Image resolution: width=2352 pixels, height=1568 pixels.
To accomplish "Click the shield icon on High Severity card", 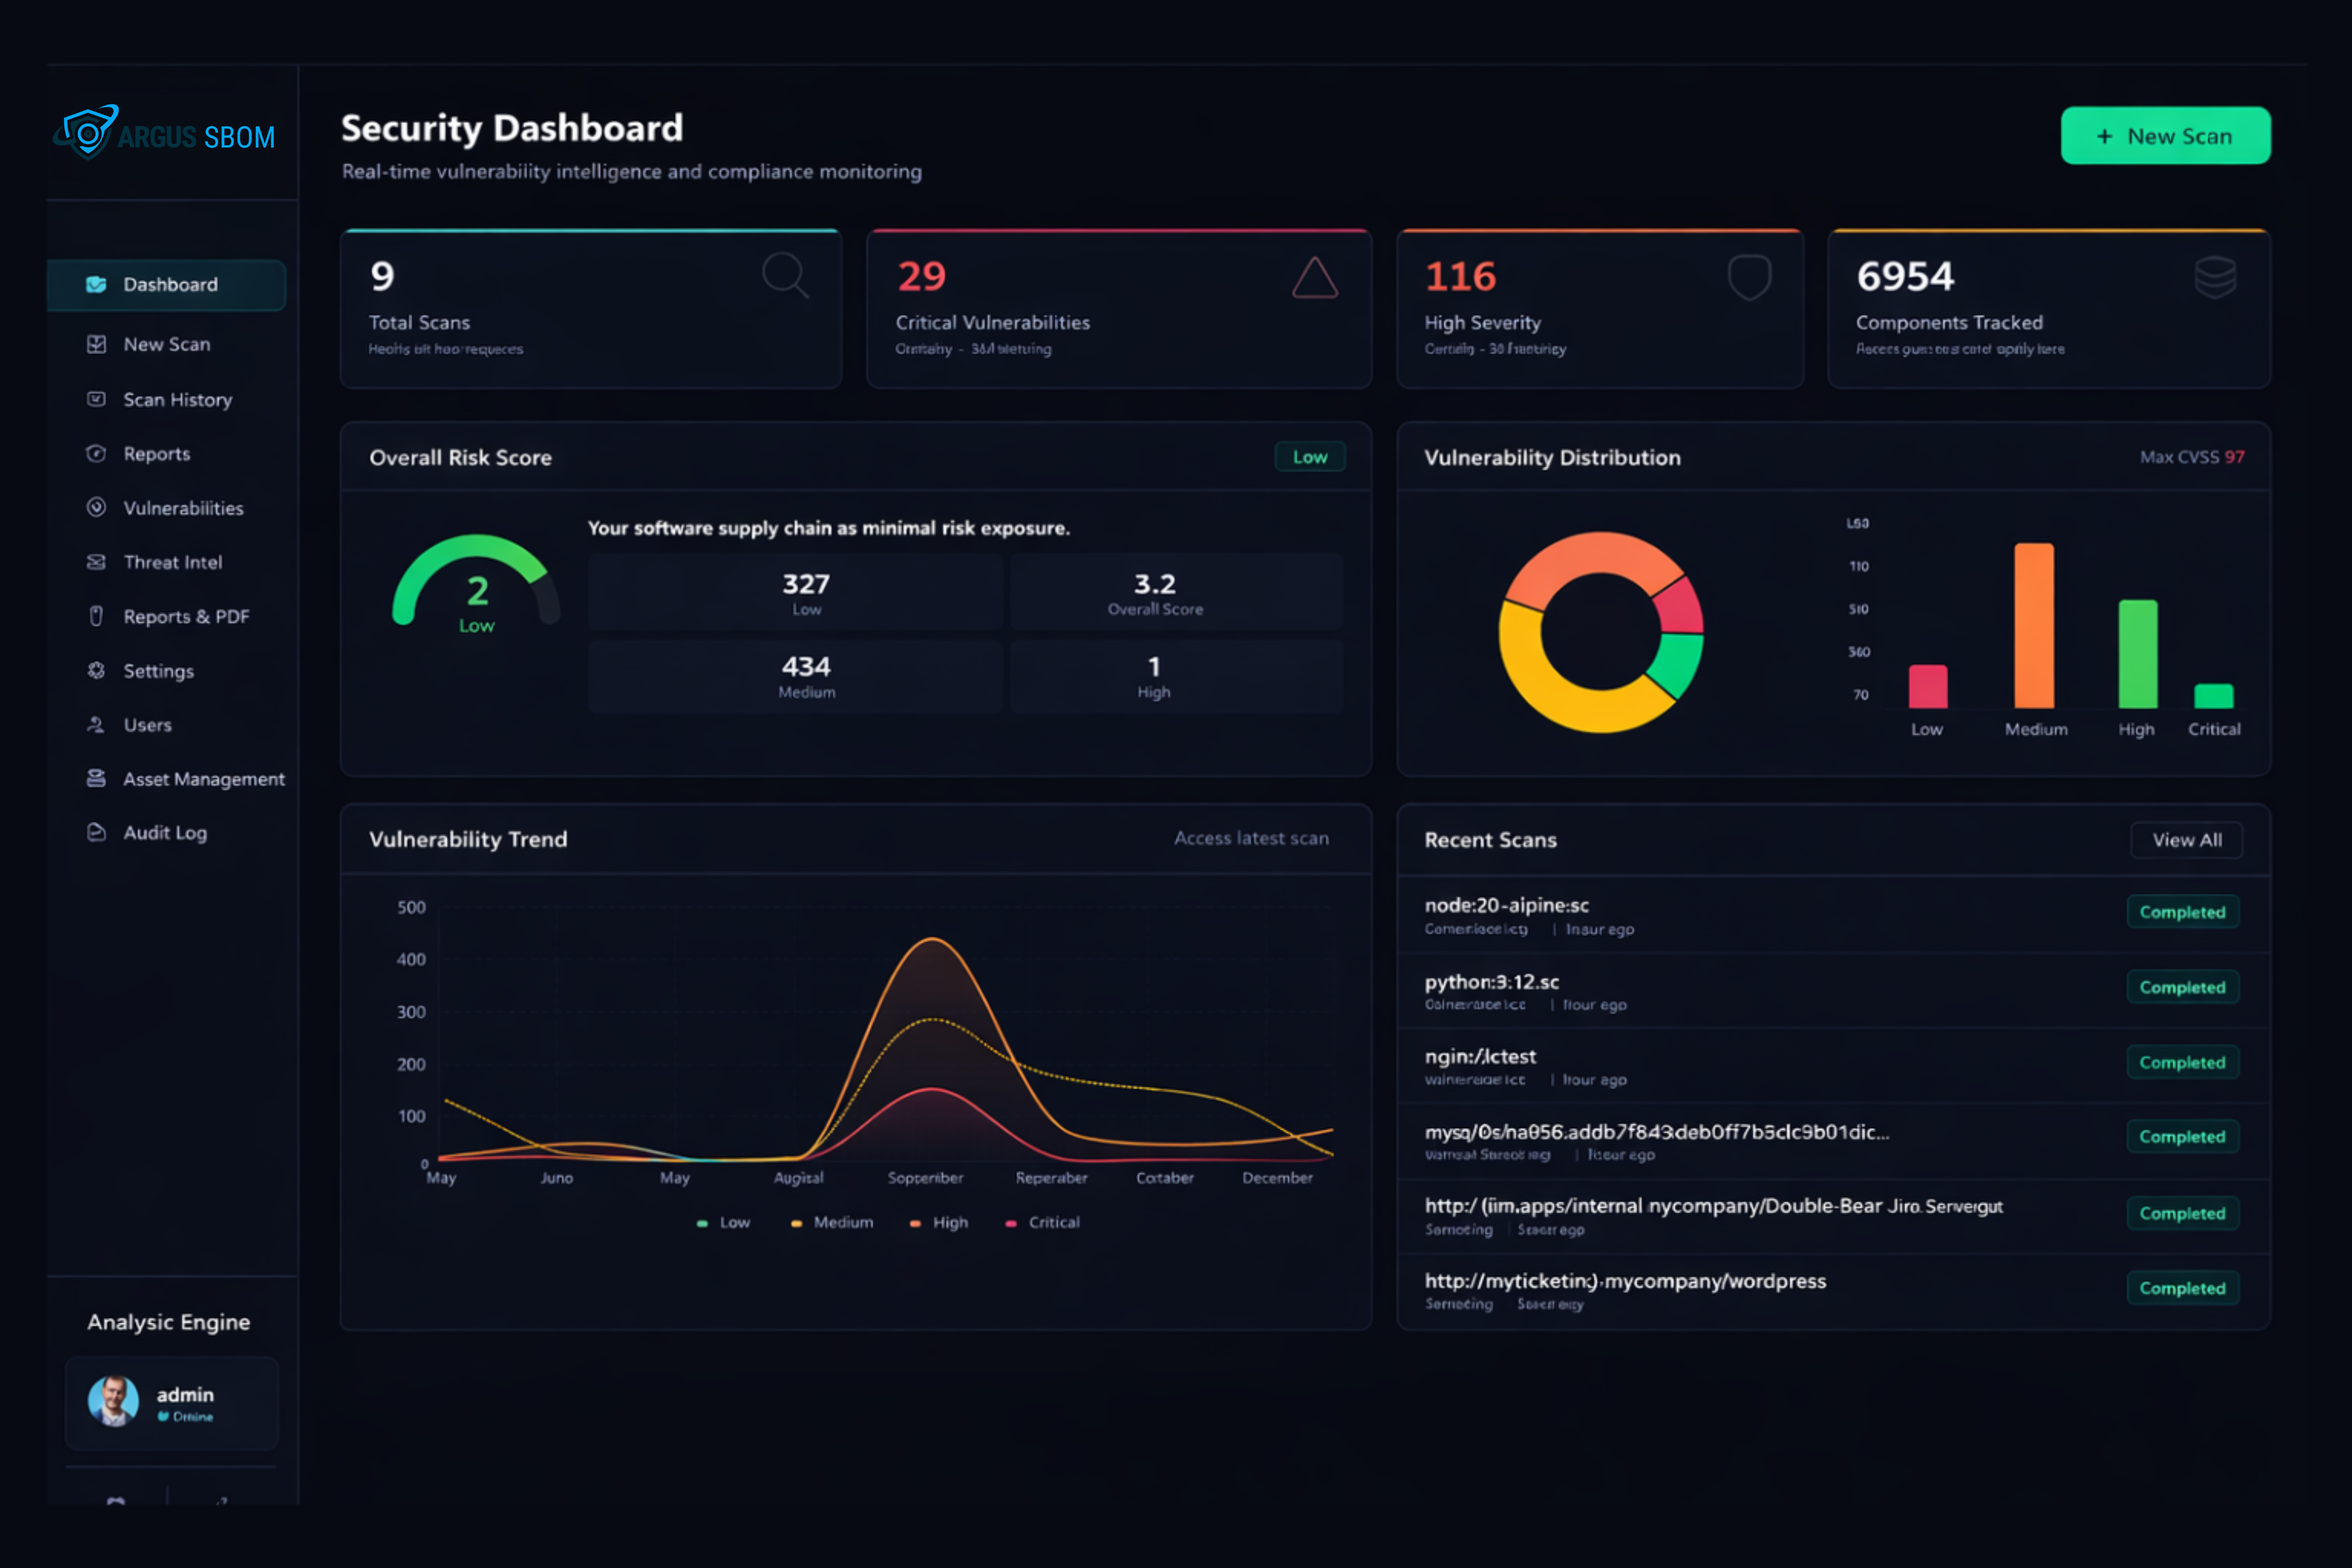I will tap(1749, 277).
